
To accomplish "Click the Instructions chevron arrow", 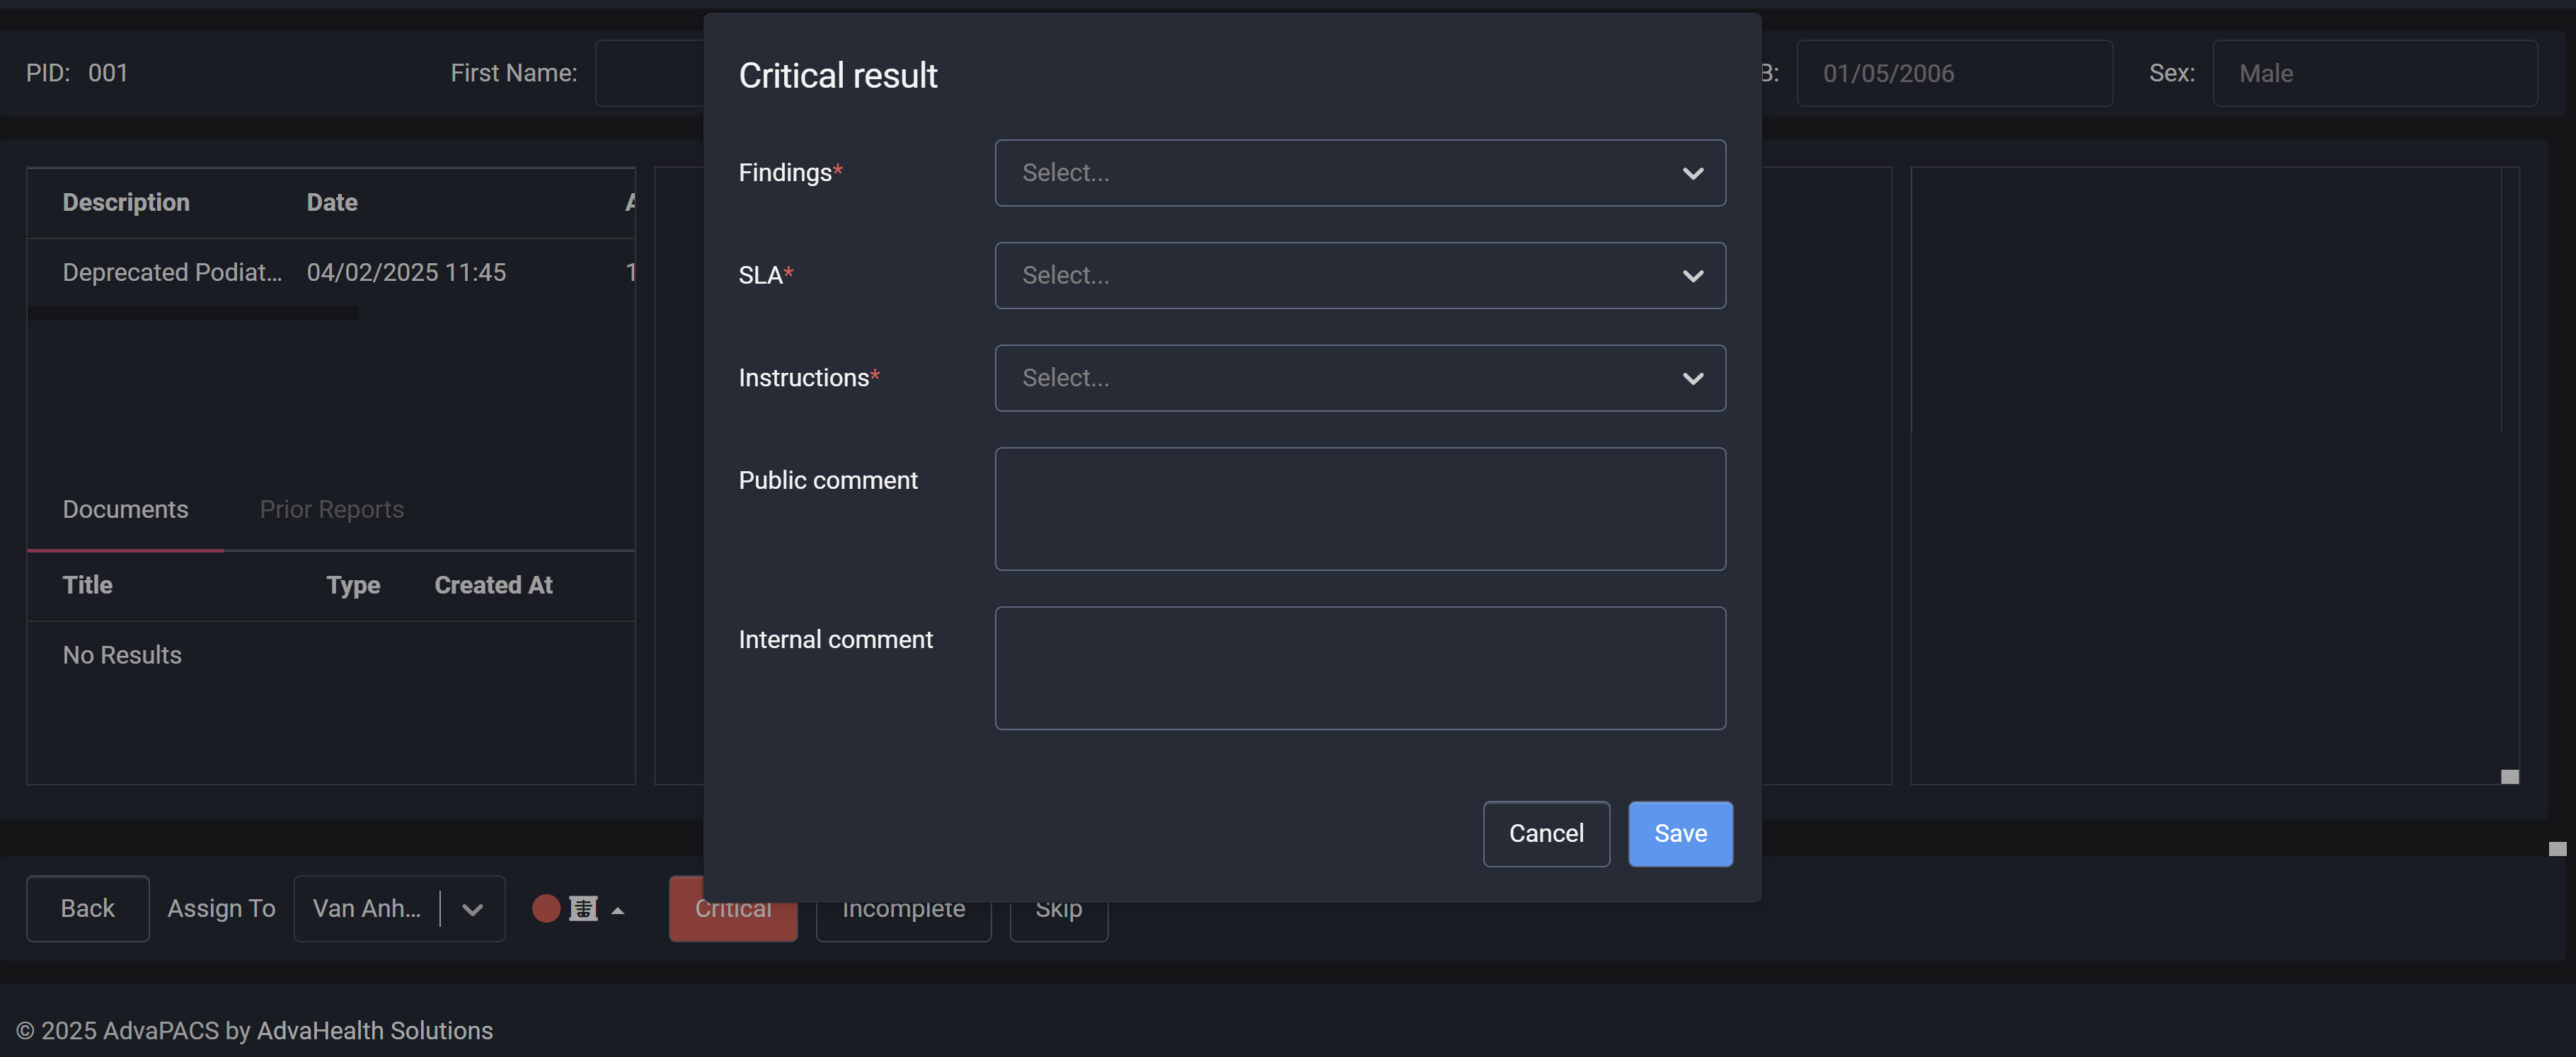I will 1692,378.
